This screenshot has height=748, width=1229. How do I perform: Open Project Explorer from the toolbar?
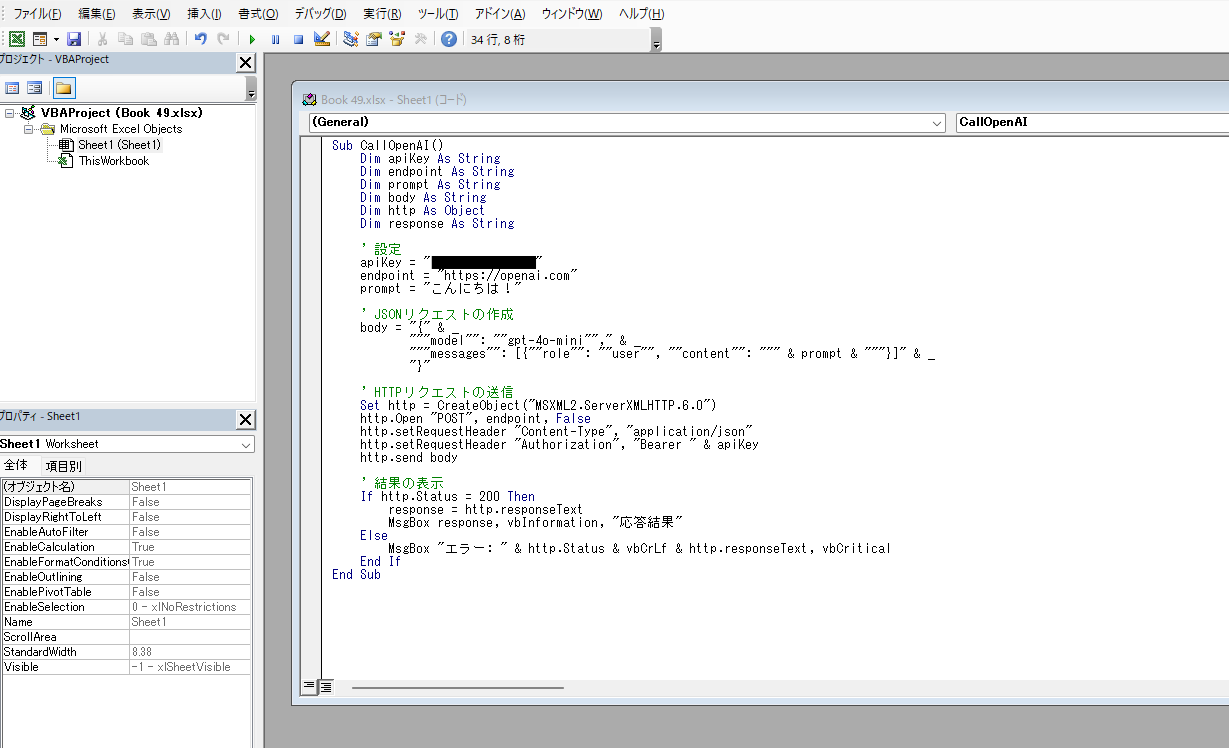[350, 39]
